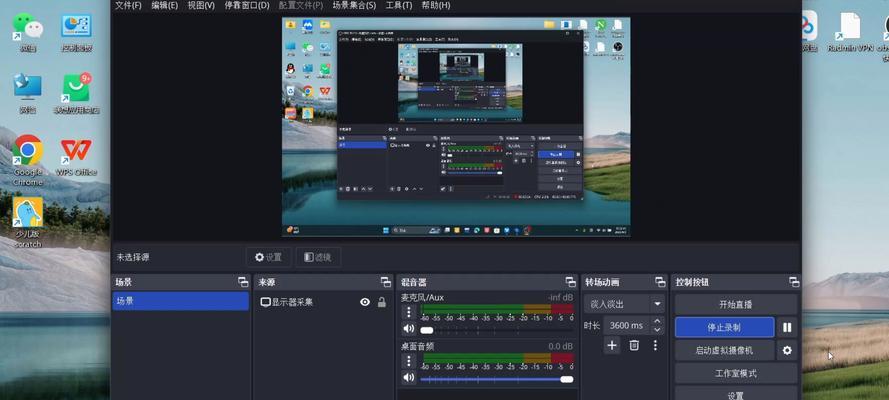Click the -inf dB mic level text

[x=560, y=297]
